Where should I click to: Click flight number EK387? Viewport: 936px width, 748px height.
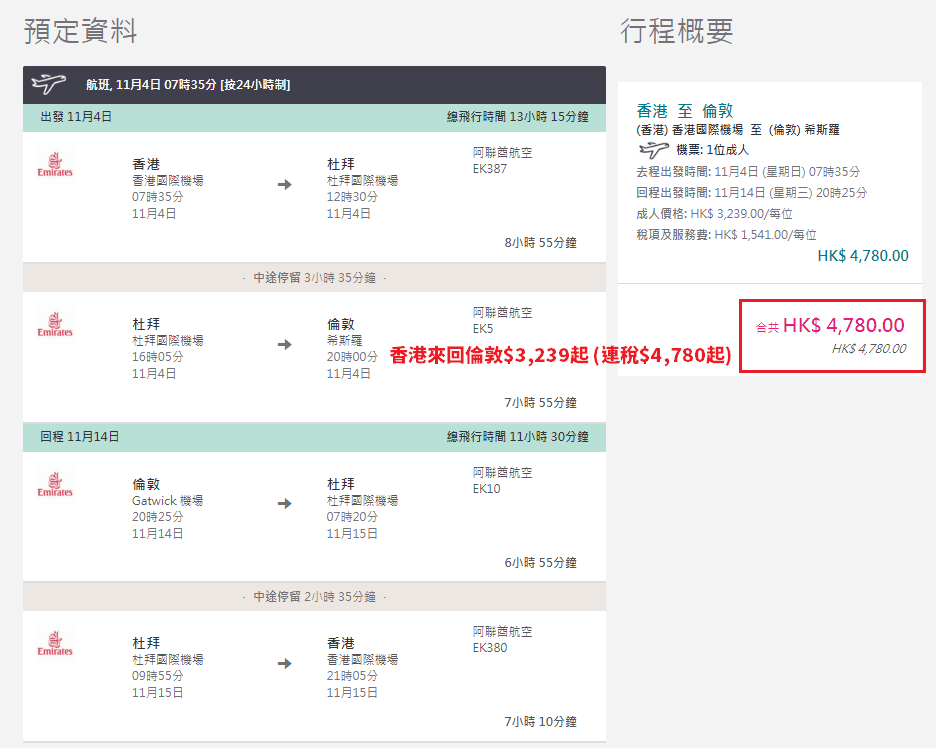point(489,169)
